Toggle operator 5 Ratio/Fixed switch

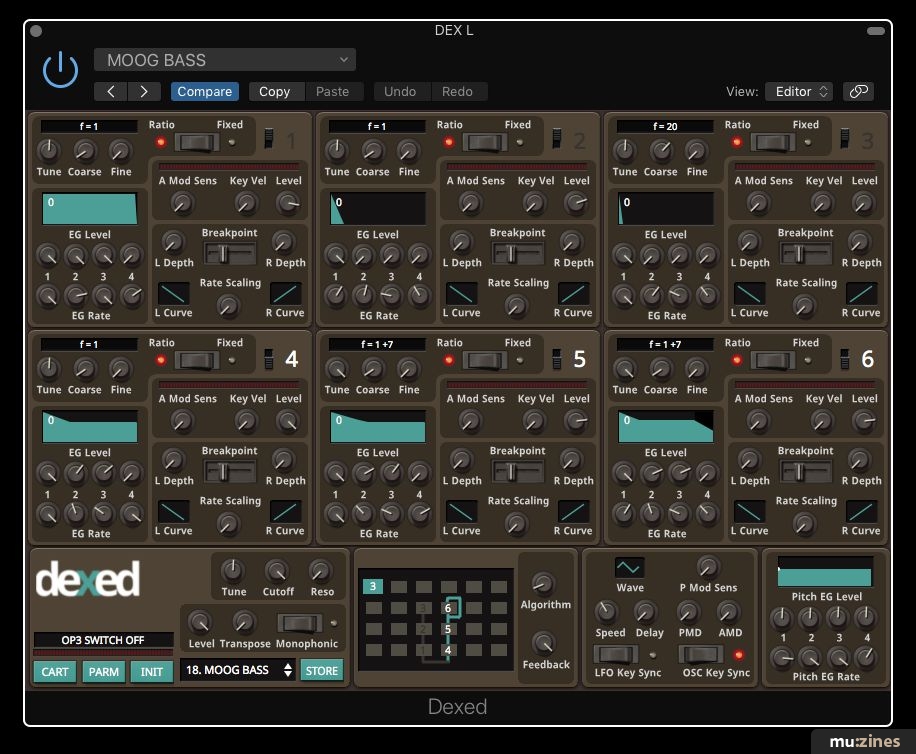coord(485,360)
